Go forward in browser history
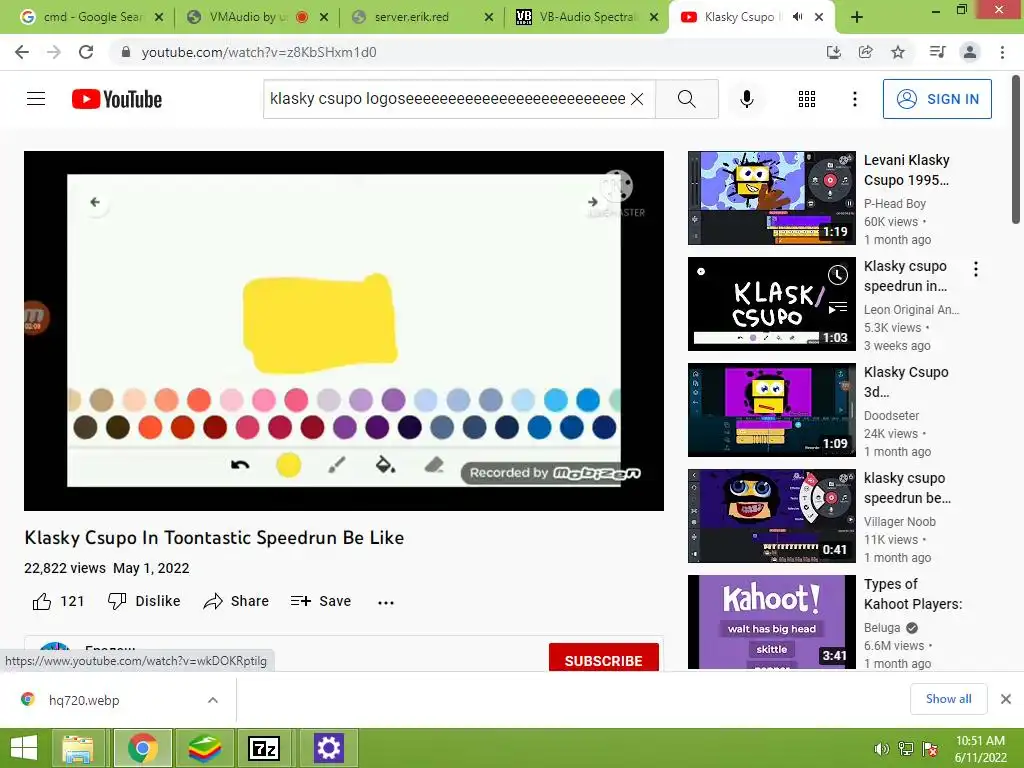The image size is (1024, 768). [54, 52]
